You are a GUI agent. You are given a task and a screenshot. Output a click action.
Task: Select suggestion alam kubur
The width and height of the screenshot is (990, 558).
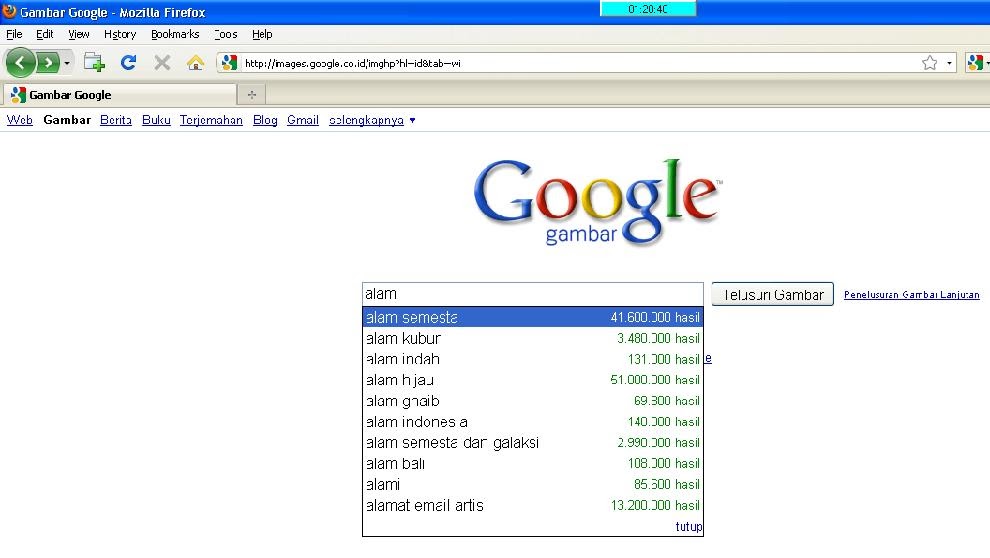point(532,338)
